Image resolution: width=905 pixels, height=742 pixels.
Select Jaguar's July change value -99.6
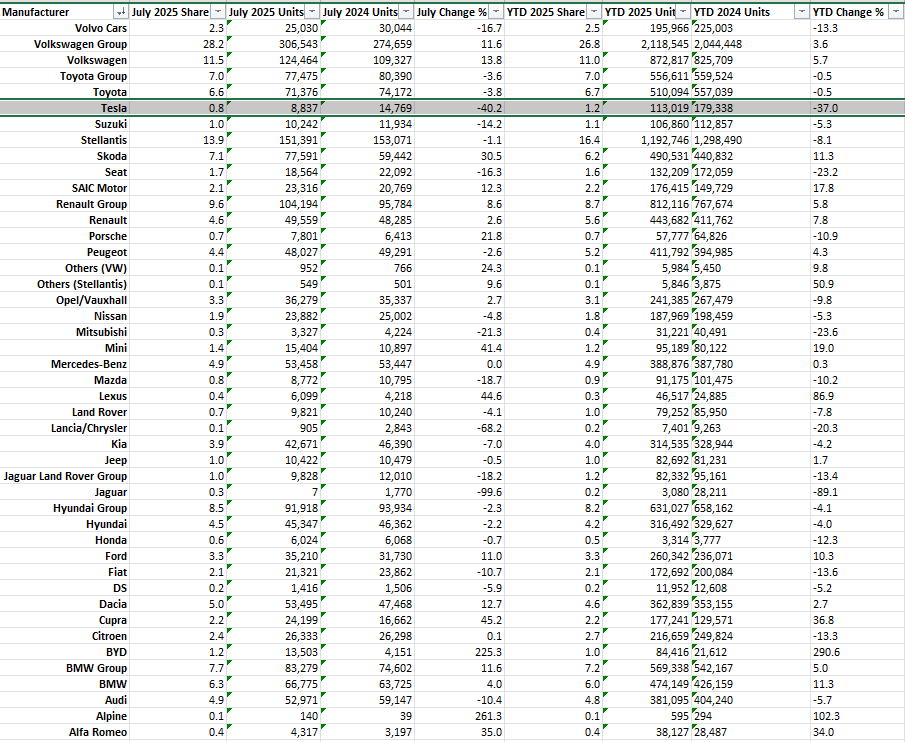click(459, 492)
